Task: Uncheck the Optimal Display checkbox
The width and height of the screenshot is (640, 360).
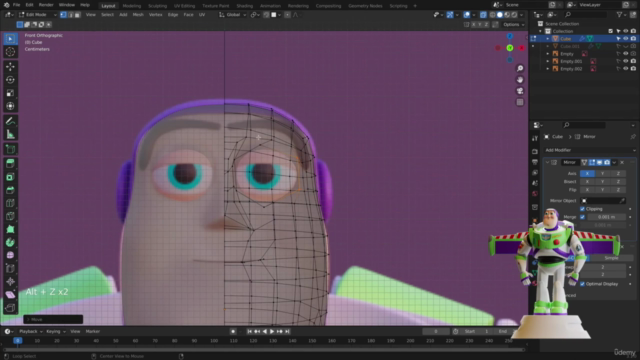Action: point(582,284)
